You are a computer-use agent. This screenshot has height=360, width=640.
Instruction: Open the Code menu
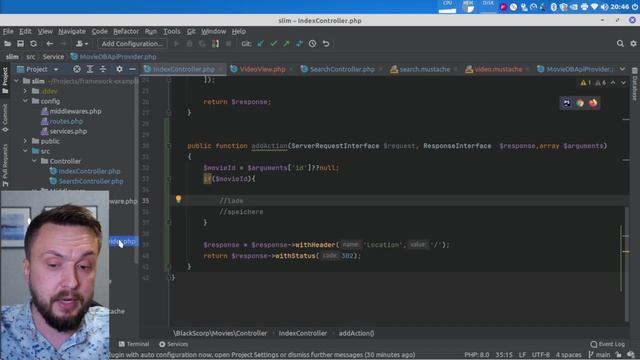(x=99, y=31)
